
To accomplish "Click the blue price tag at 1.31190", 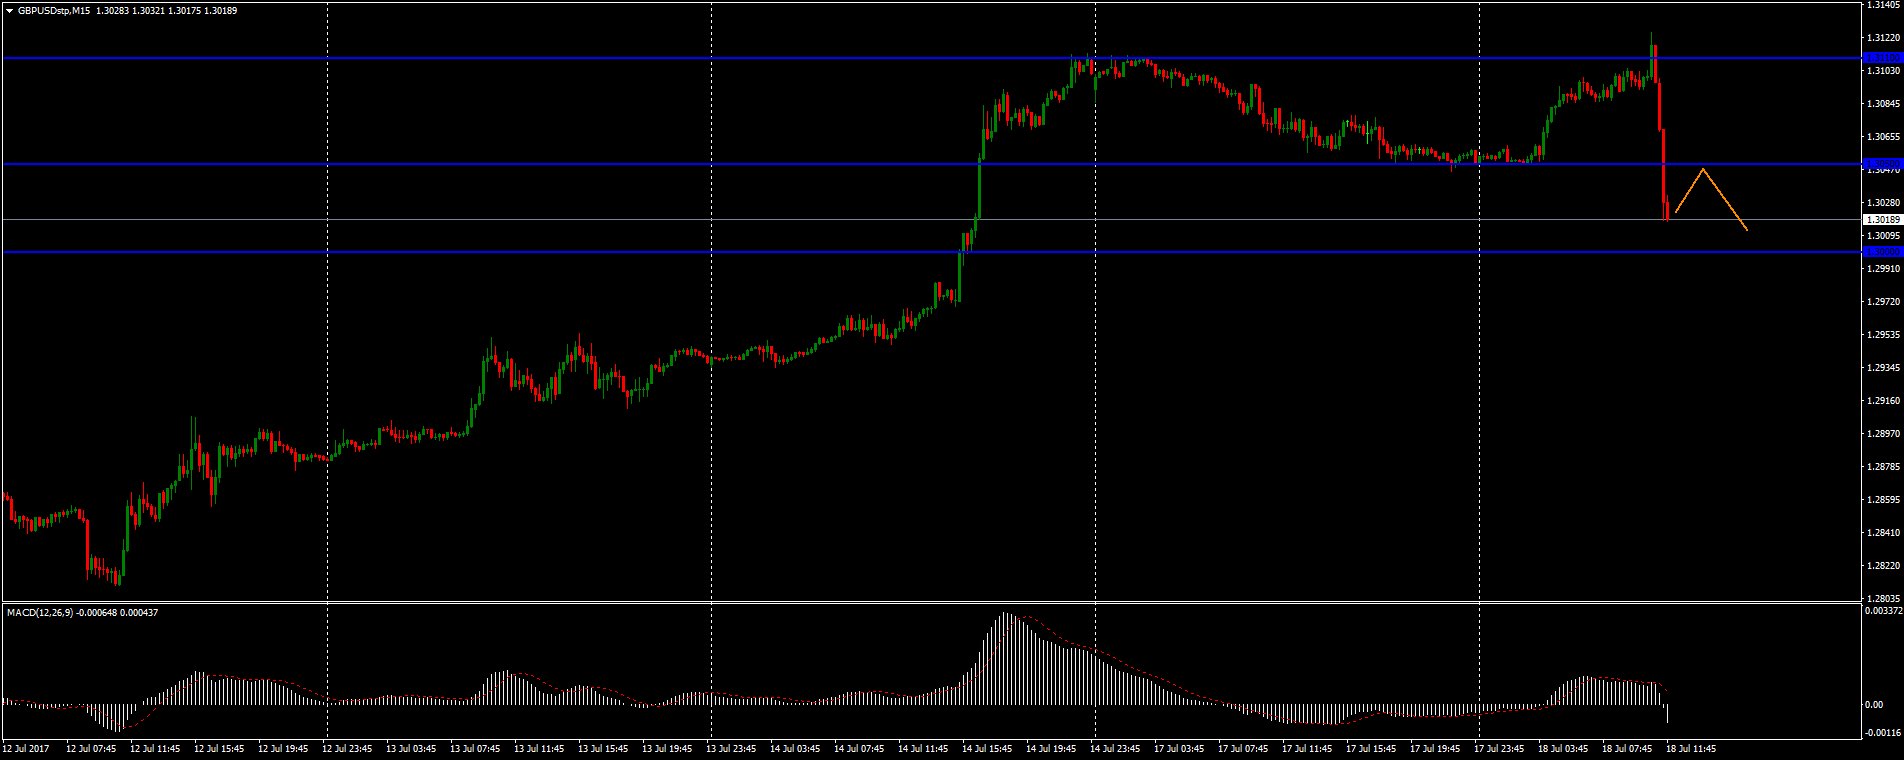I will click(x=1883, y=58).
